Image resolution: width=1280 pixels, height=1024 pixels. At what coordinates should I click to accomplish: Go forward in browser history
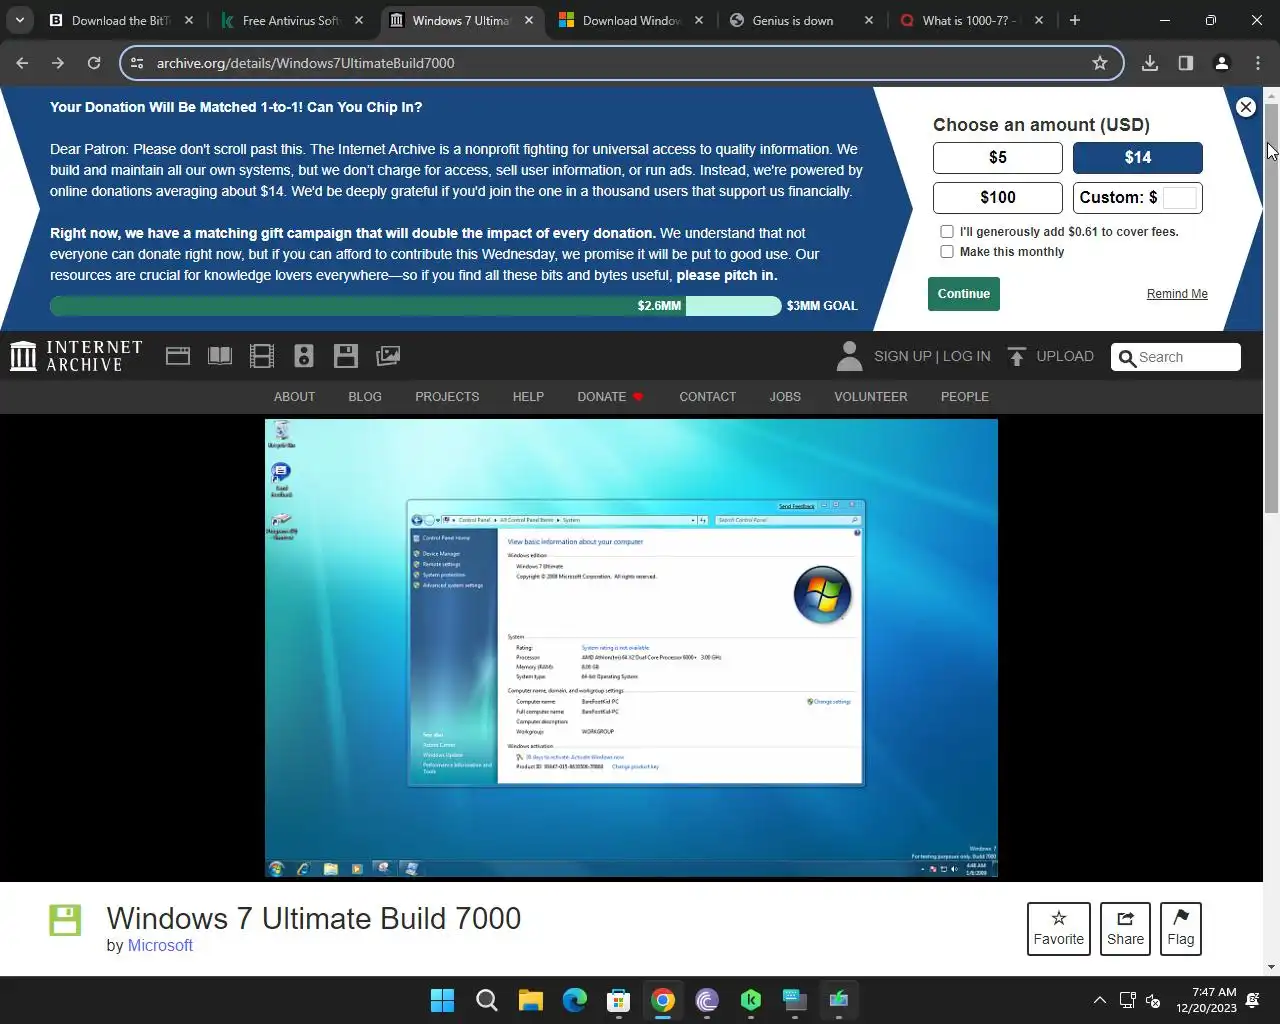(x=58, y=63)
